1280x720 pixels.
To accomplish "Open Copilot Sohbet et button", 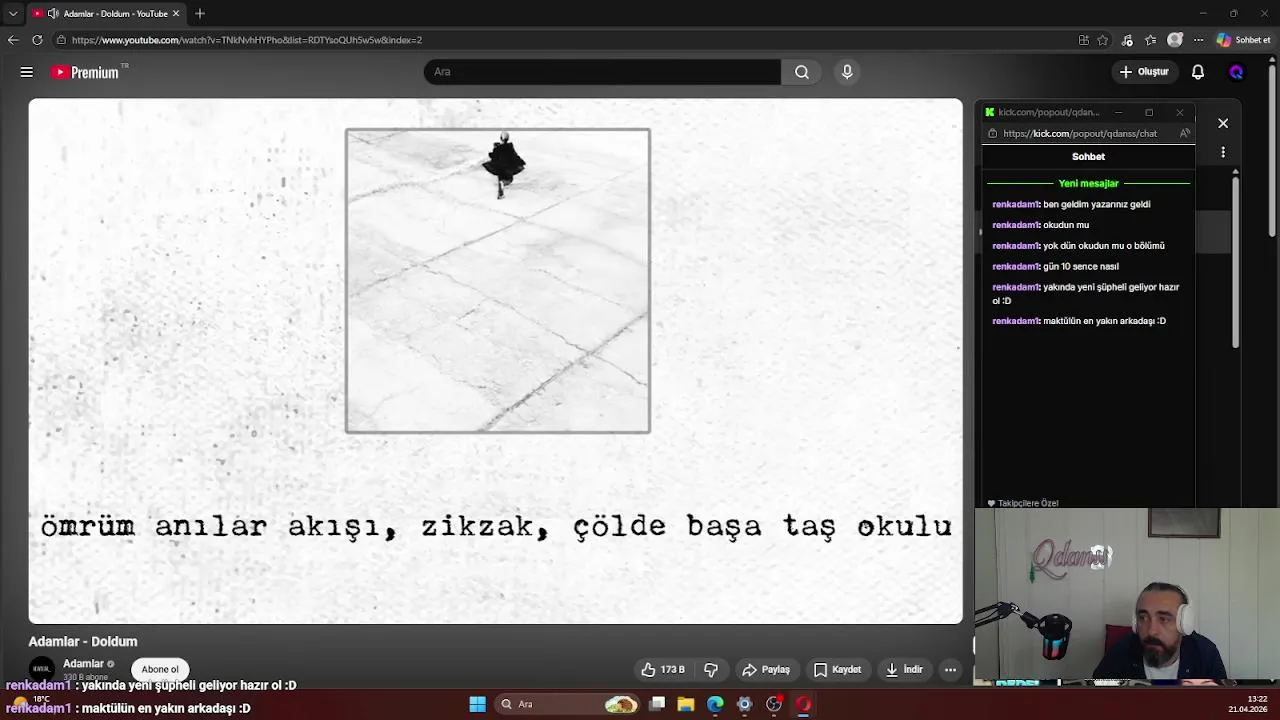I will coord(1244,40).
